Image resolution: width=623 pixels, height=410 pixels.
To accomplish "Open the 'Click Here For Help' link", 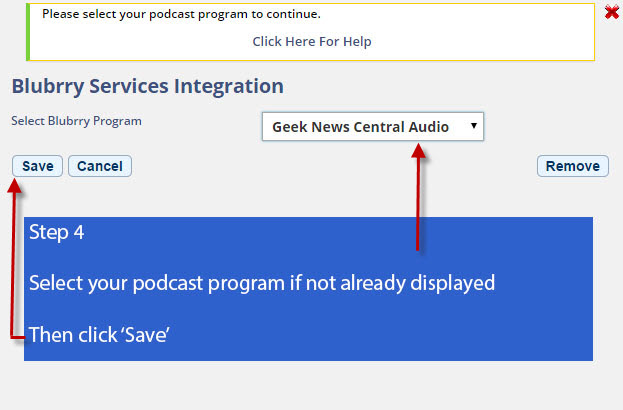I will [x=312, y=41].
